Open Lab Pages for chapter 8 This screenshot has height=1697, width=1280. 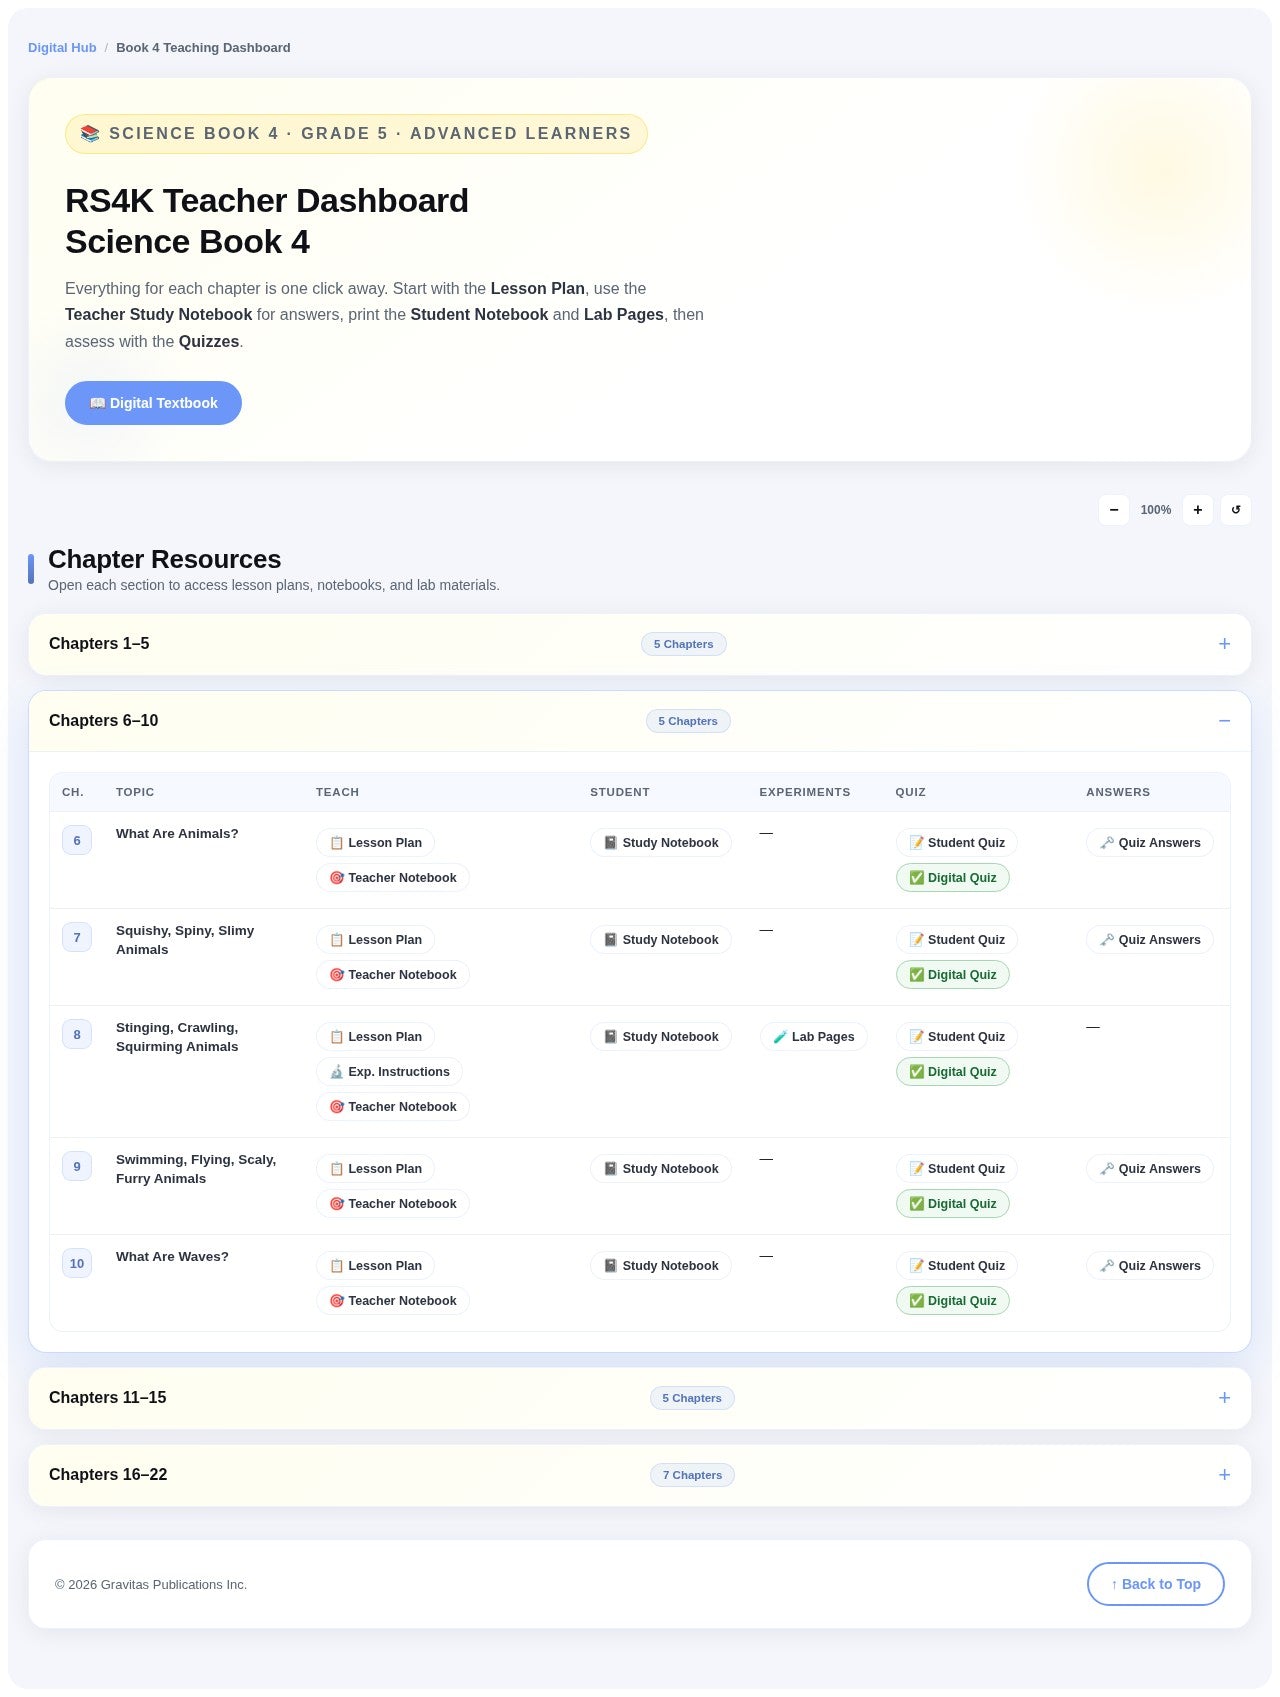pyautogui.click(x=814, y=1037)
